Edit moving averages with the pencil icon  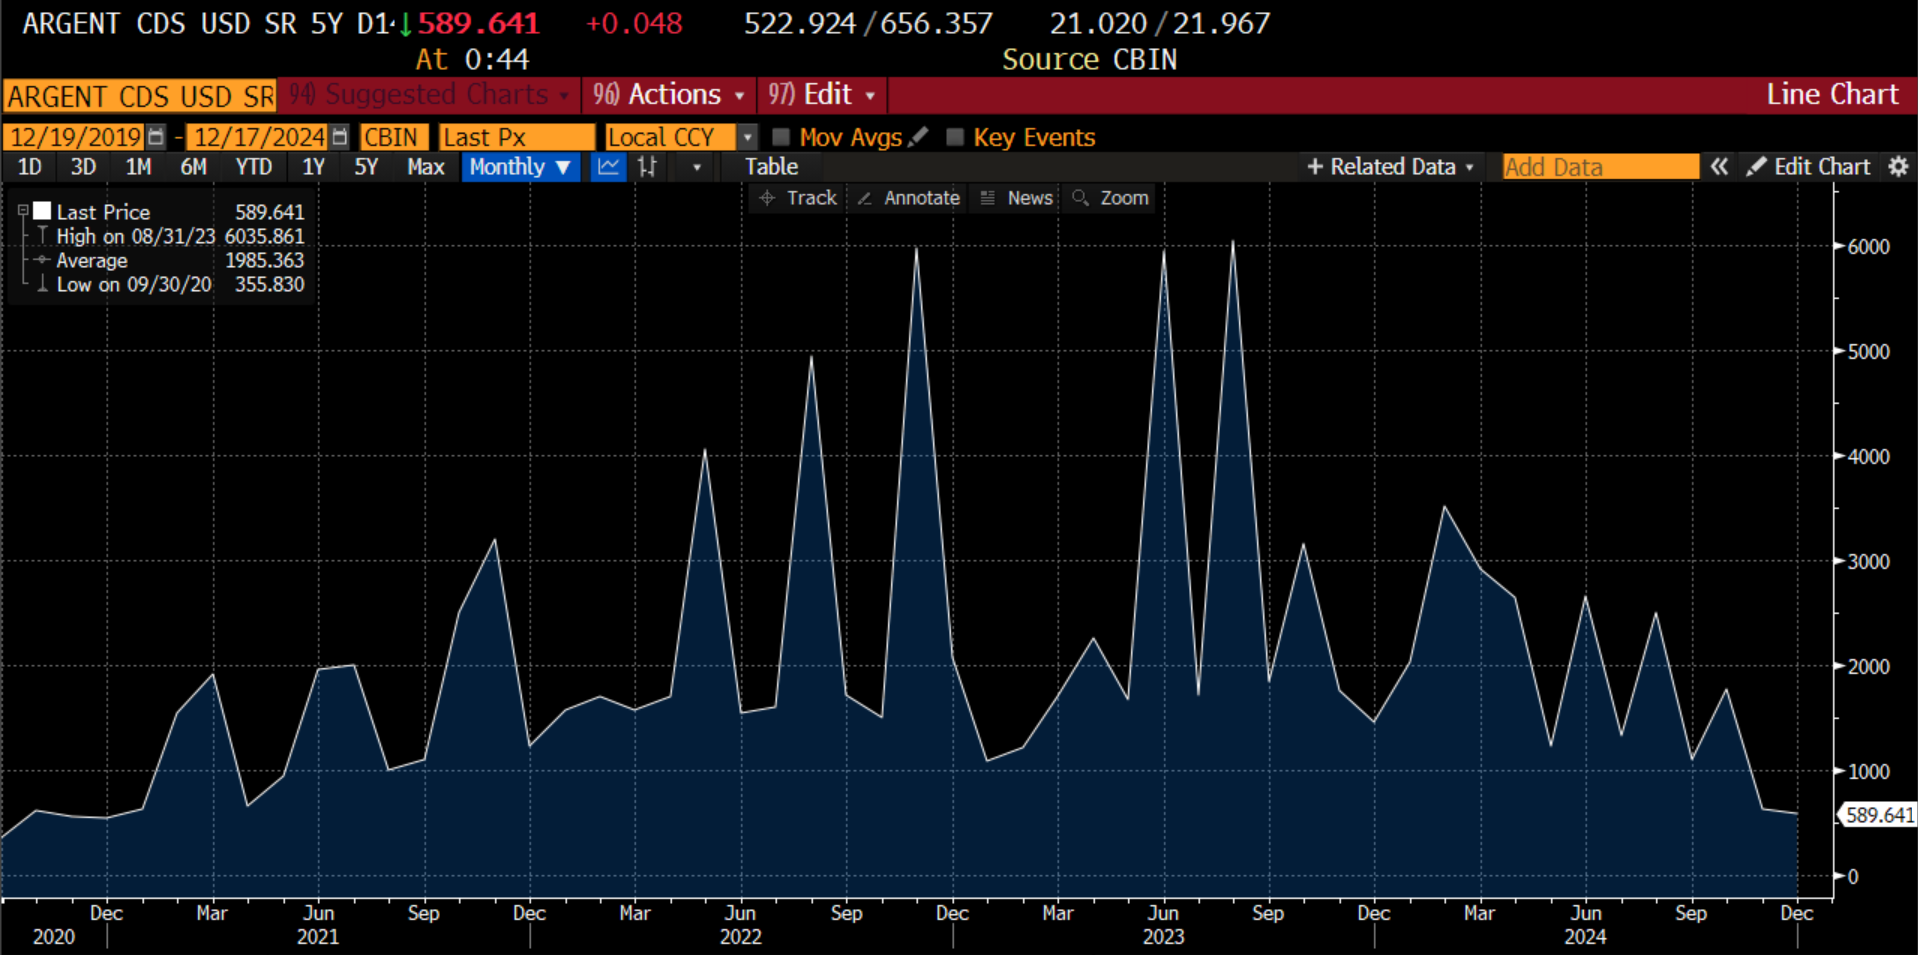pos(919,136)
